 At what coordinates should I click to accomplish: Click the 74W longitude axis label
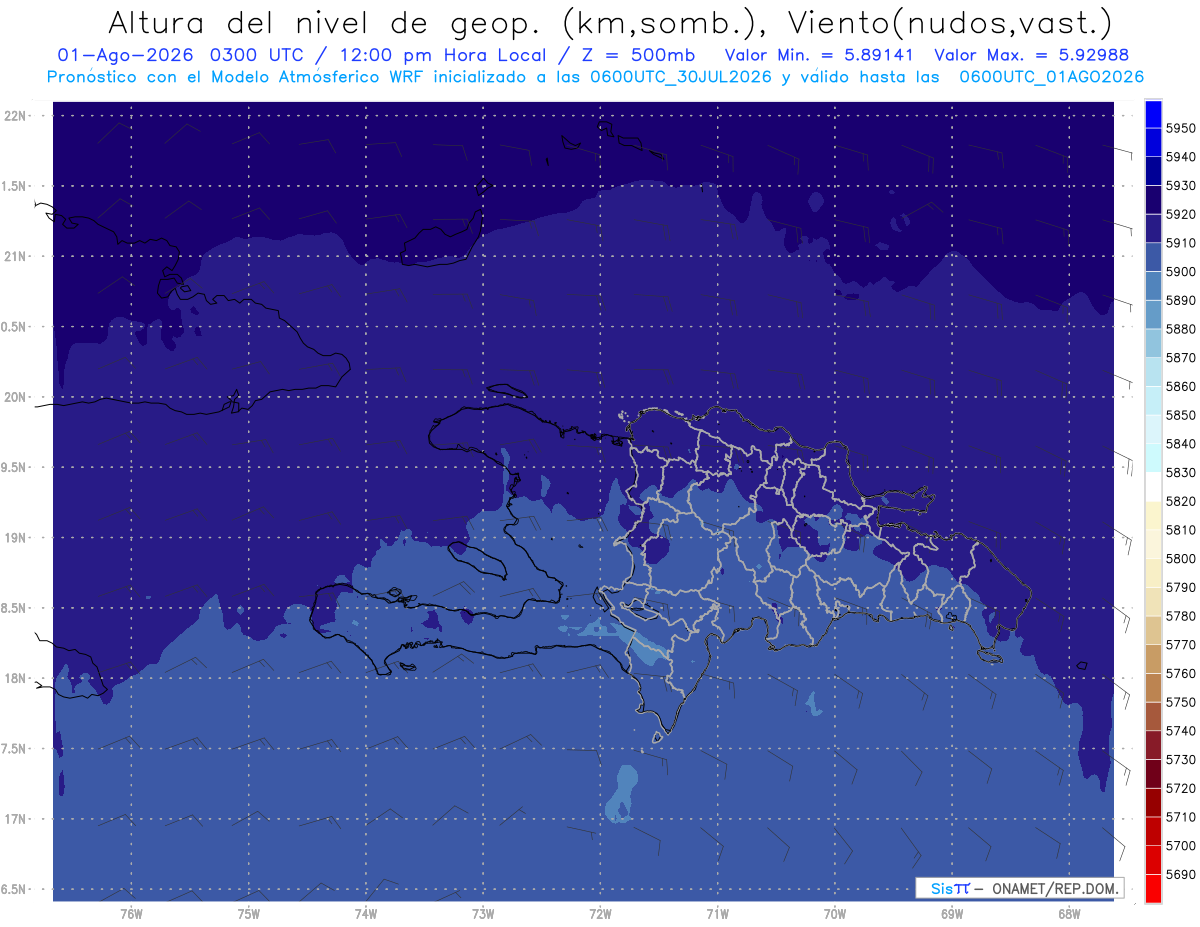pyautogui.click(x=366, y=913)
